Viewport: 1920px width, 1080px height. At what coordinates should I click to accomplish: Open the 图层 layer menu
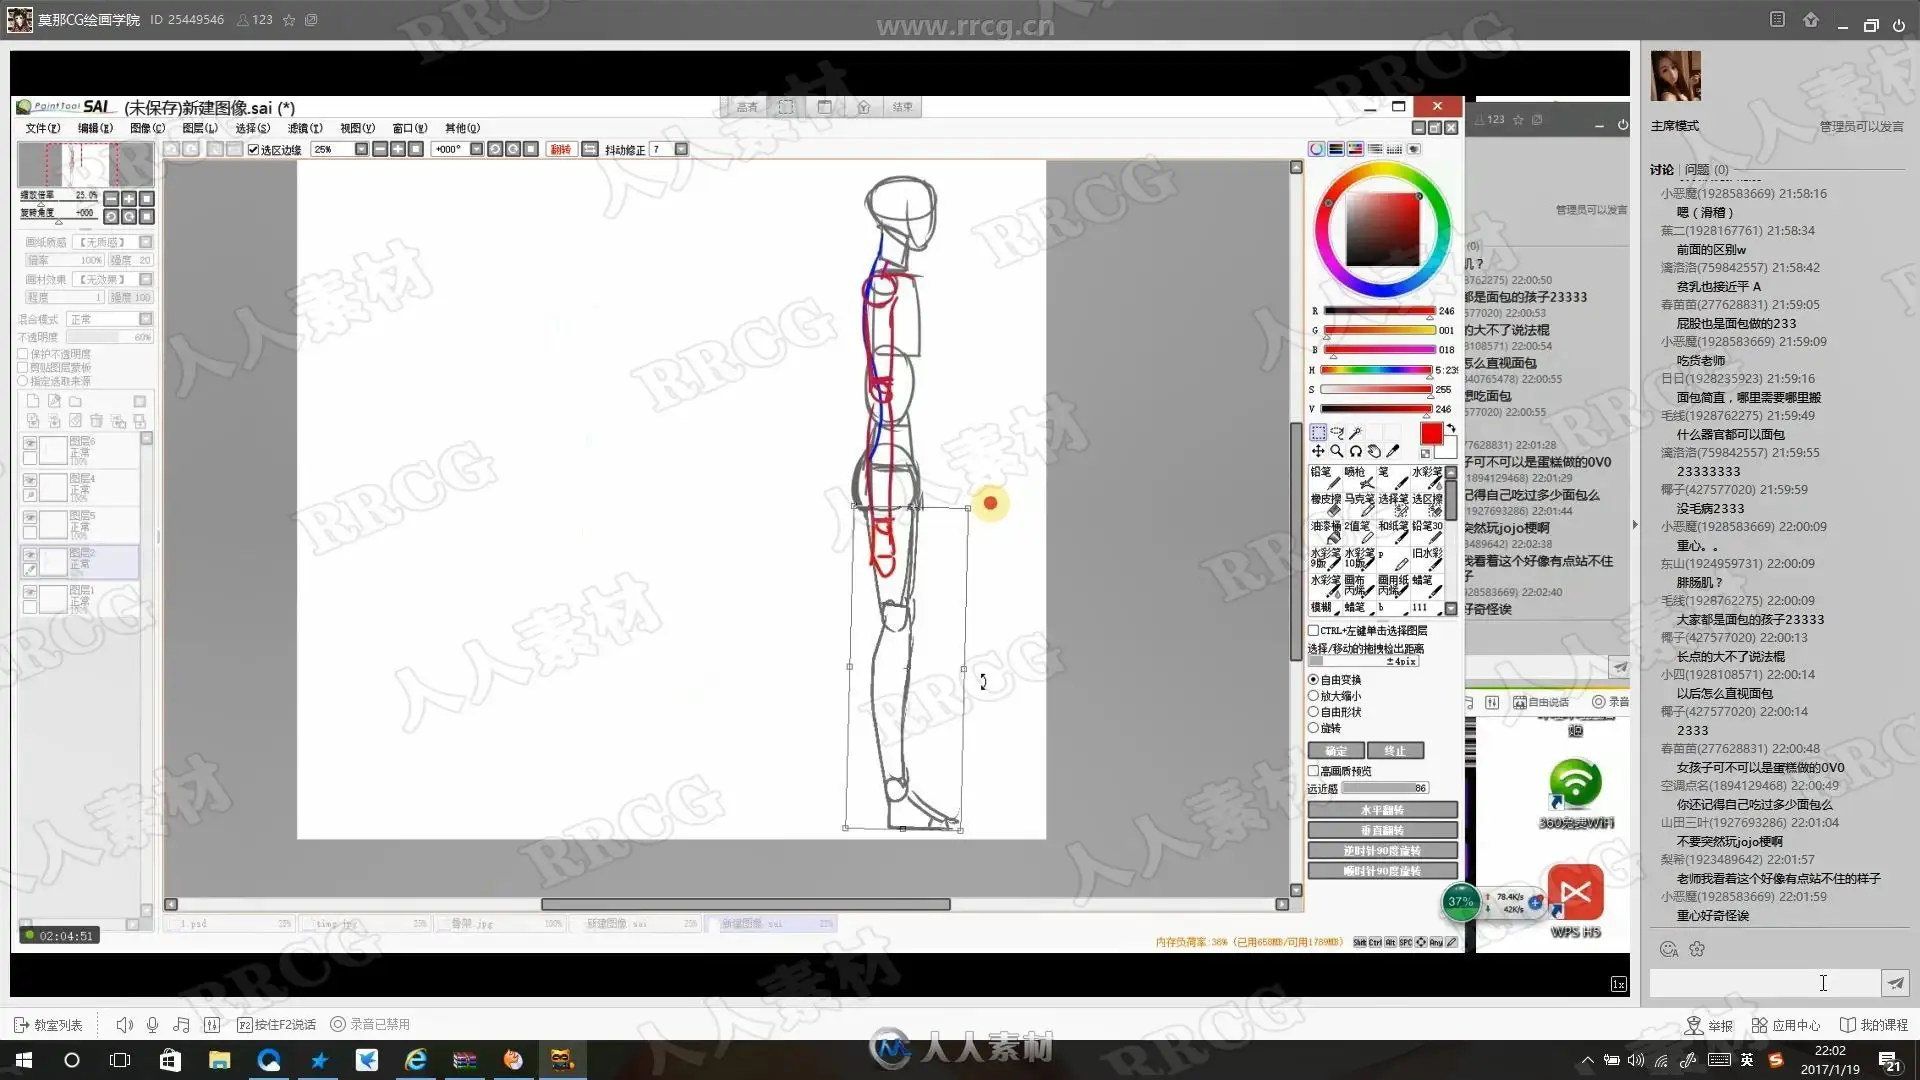point(199,128)
